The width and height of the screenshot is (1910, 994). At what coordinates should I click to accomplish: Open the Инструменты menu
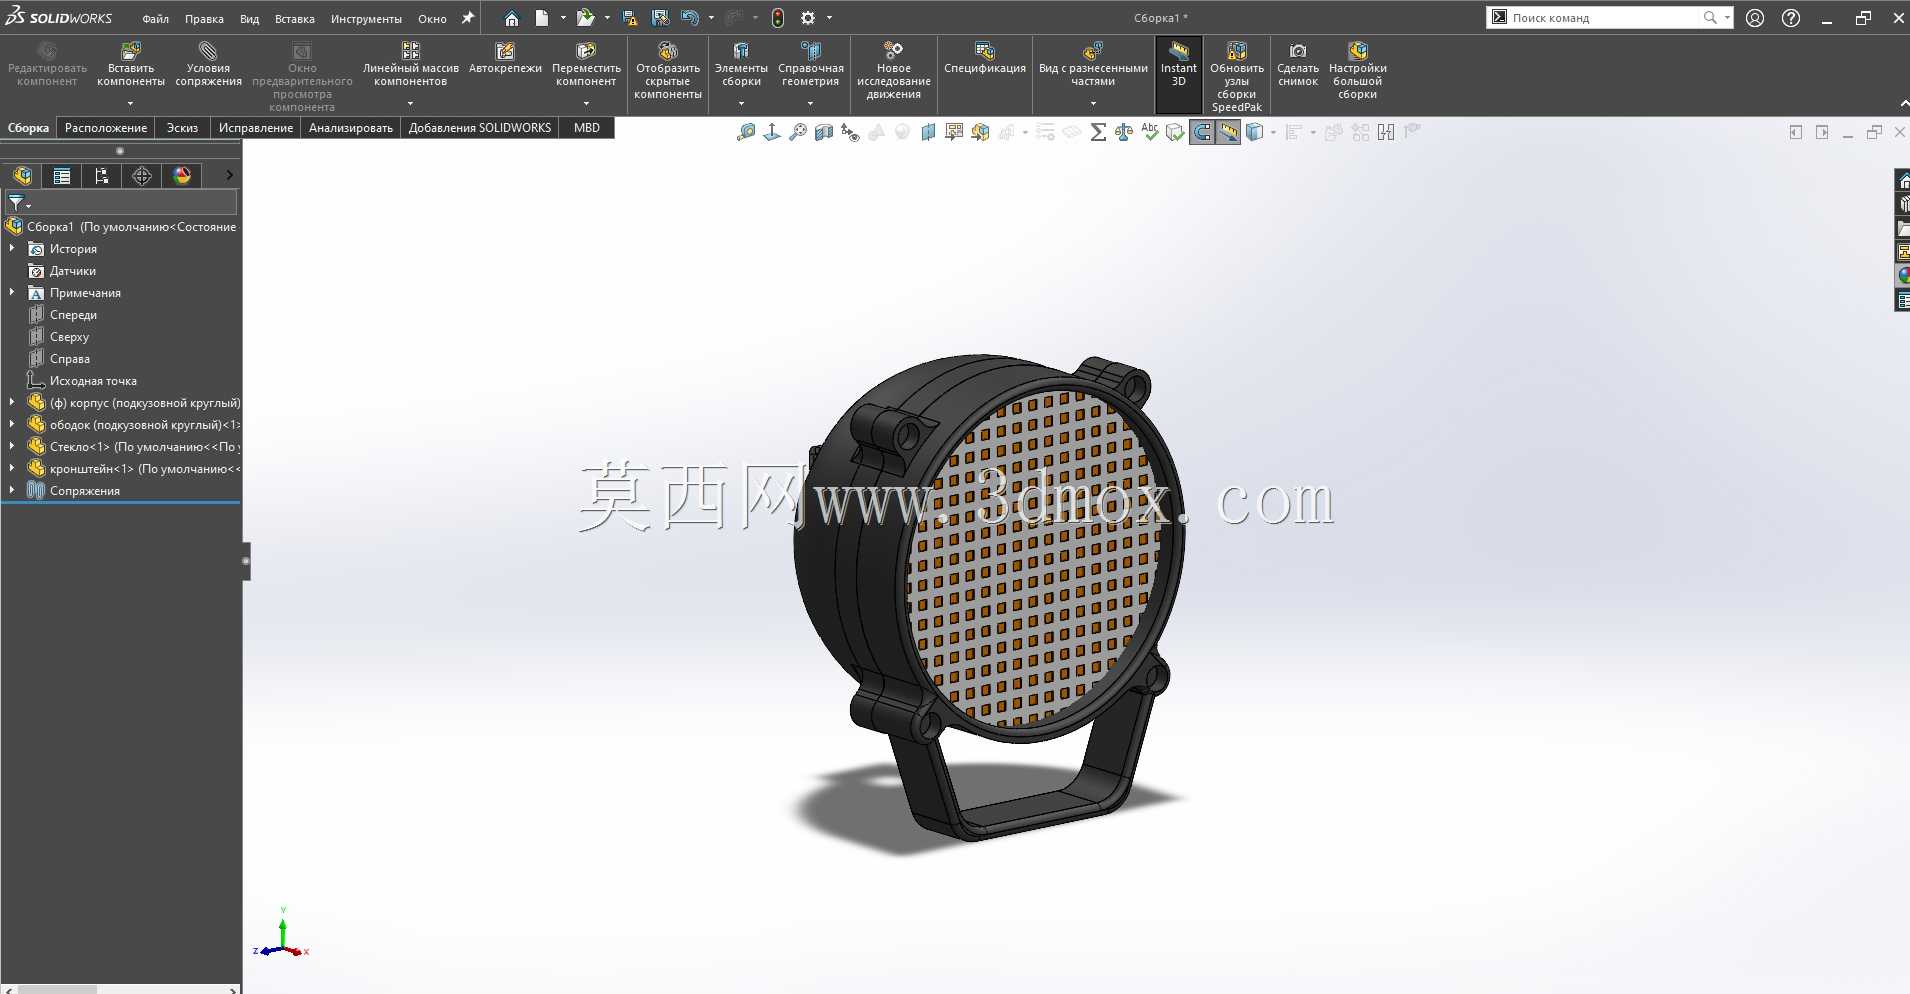(x=366, y=19)
